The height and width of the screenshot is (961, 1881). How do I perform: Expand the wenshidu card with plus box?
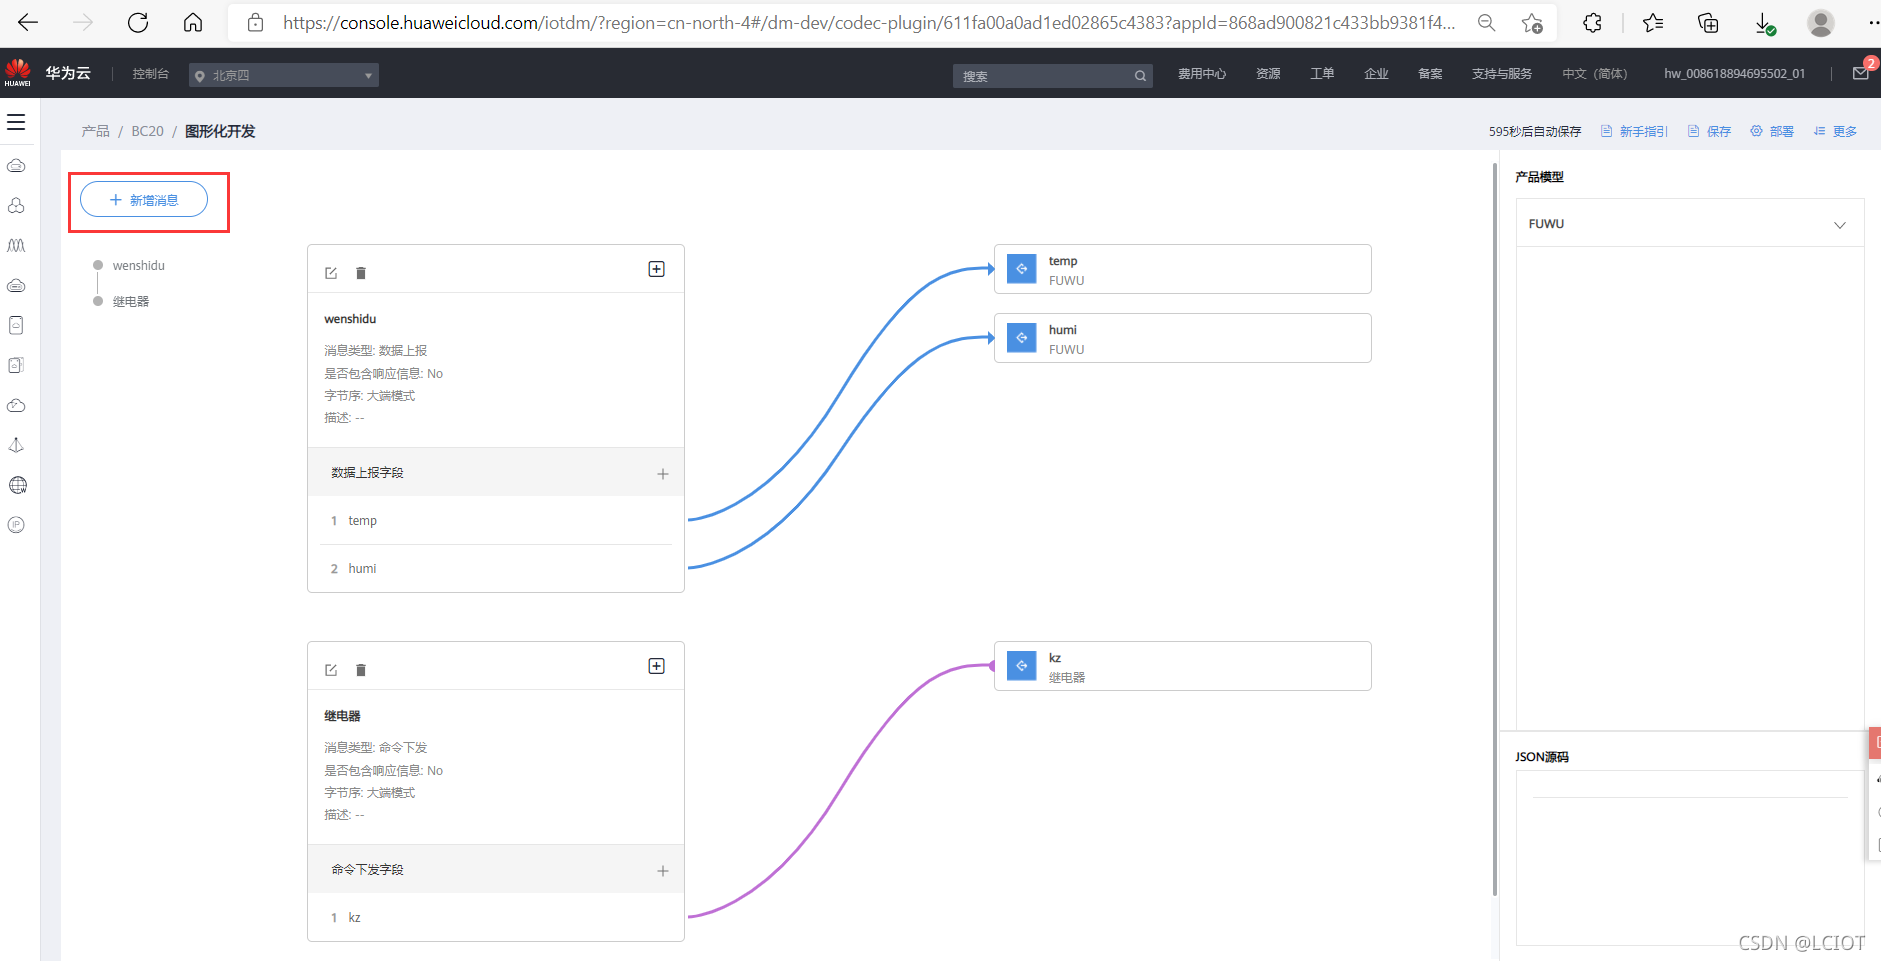click(x=657, y=269)
